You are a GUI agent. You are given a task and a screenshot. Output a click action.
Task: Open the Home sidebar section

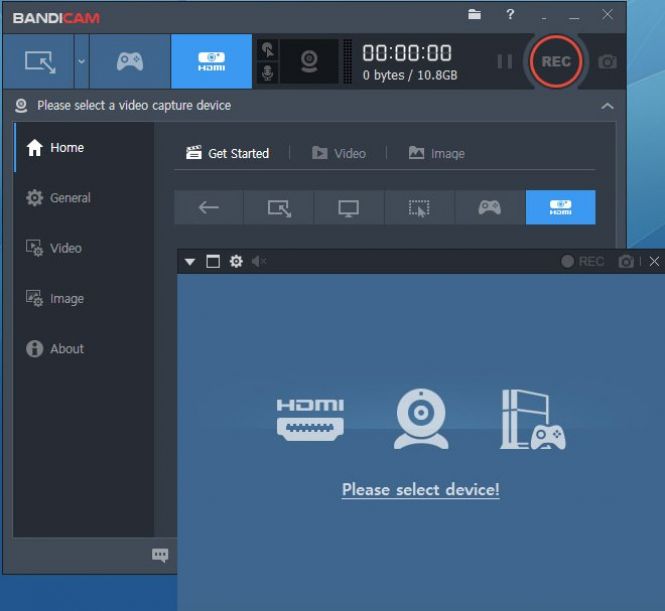click(84, 148)
